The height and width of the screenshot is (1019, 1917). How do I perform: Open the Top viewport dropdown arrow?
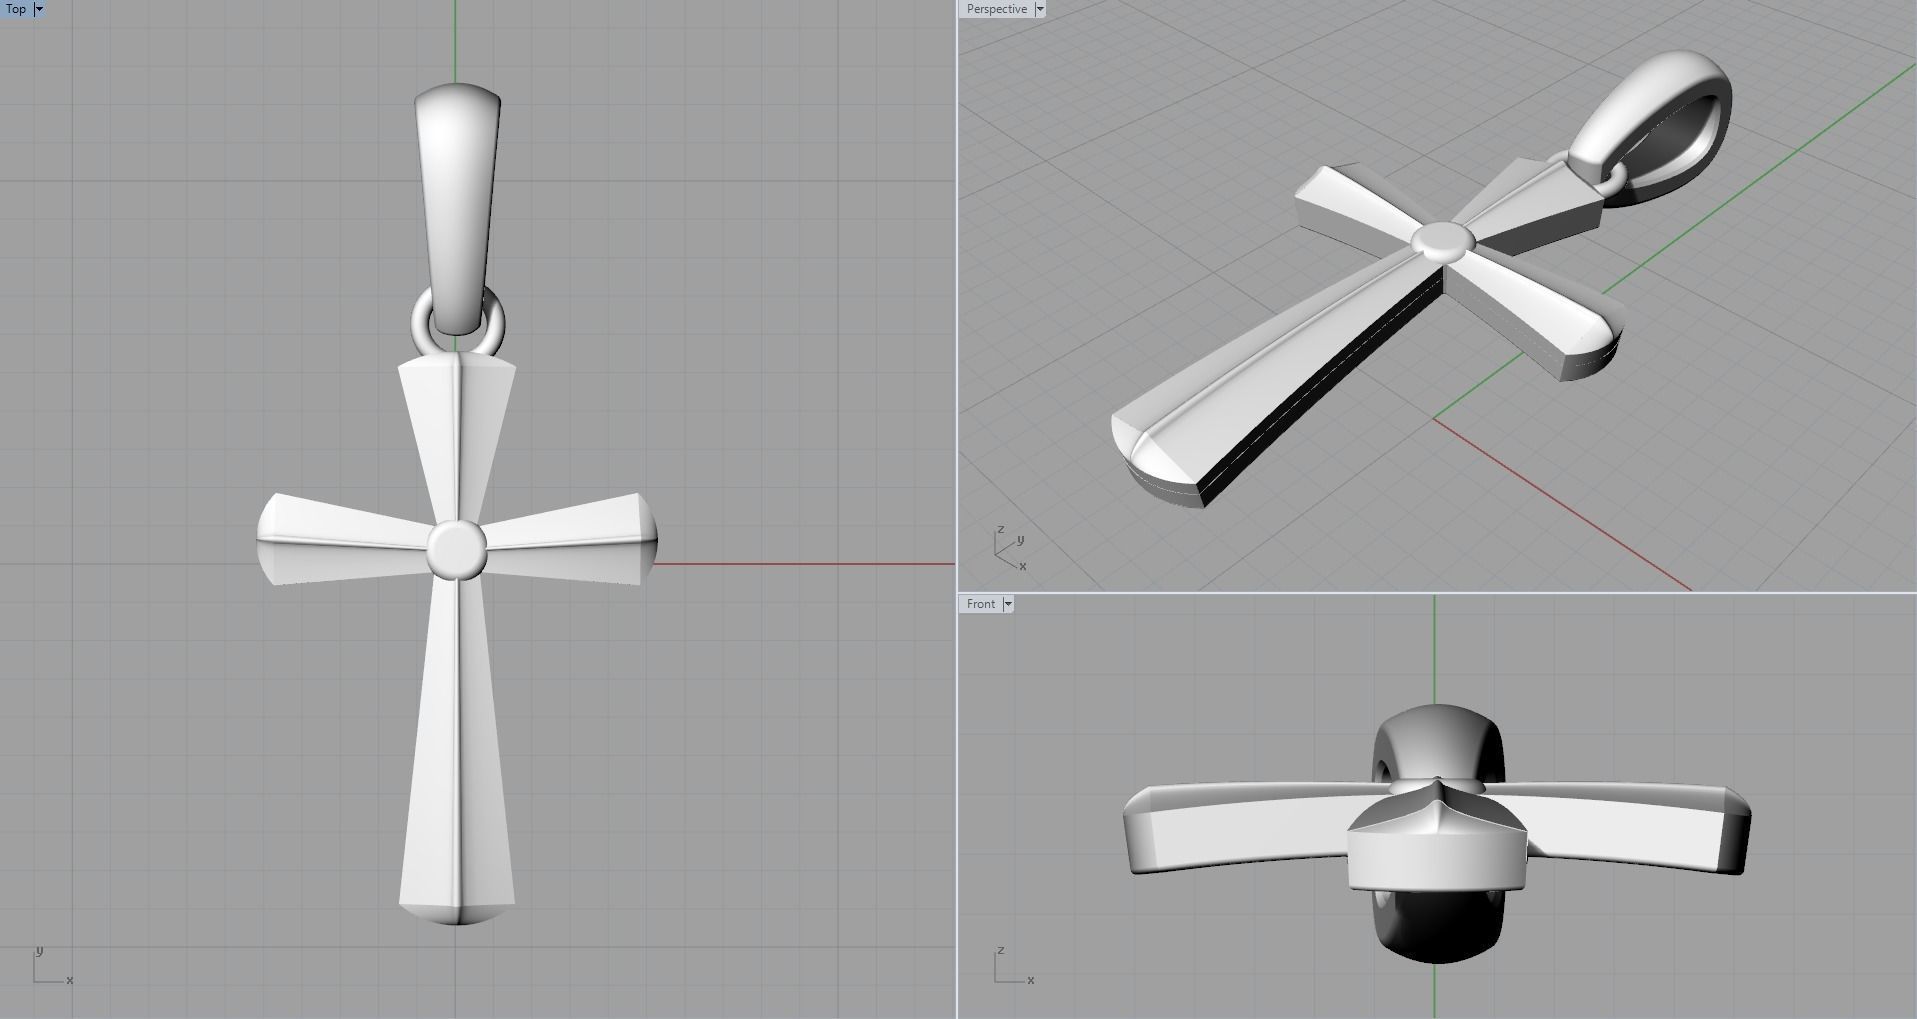click(40, 9)
